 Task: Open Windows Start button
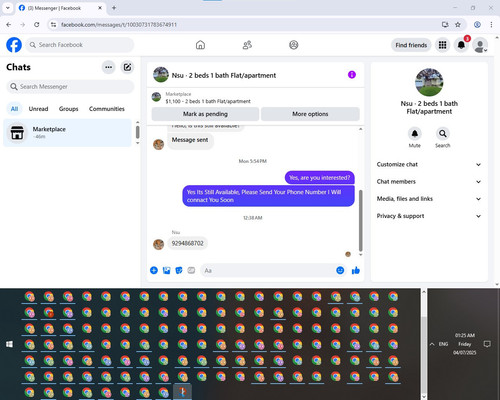(x=9, y=344)
